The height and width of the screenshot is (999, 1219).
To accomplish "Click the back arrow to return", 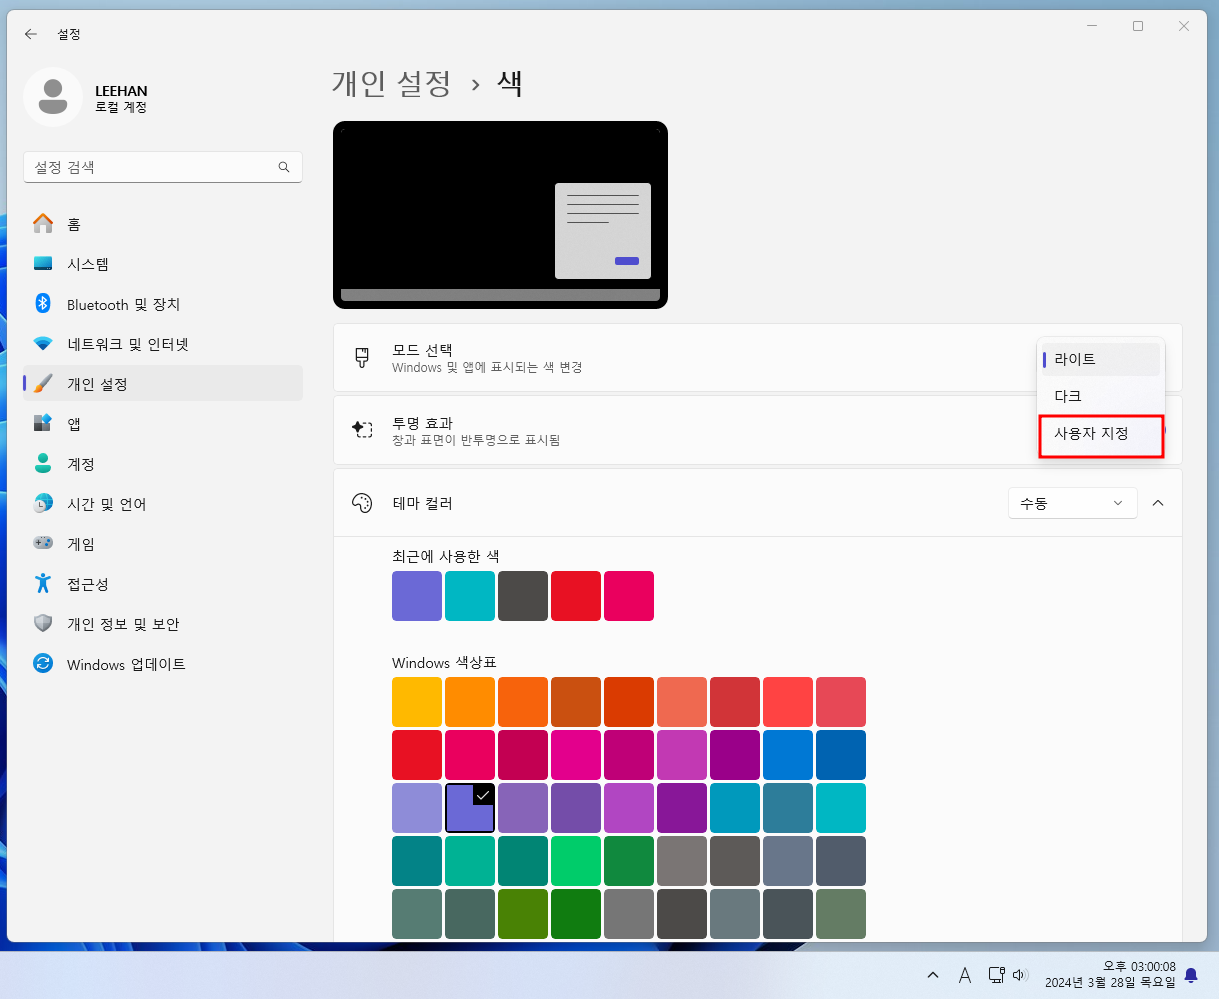I will [30, 33].
